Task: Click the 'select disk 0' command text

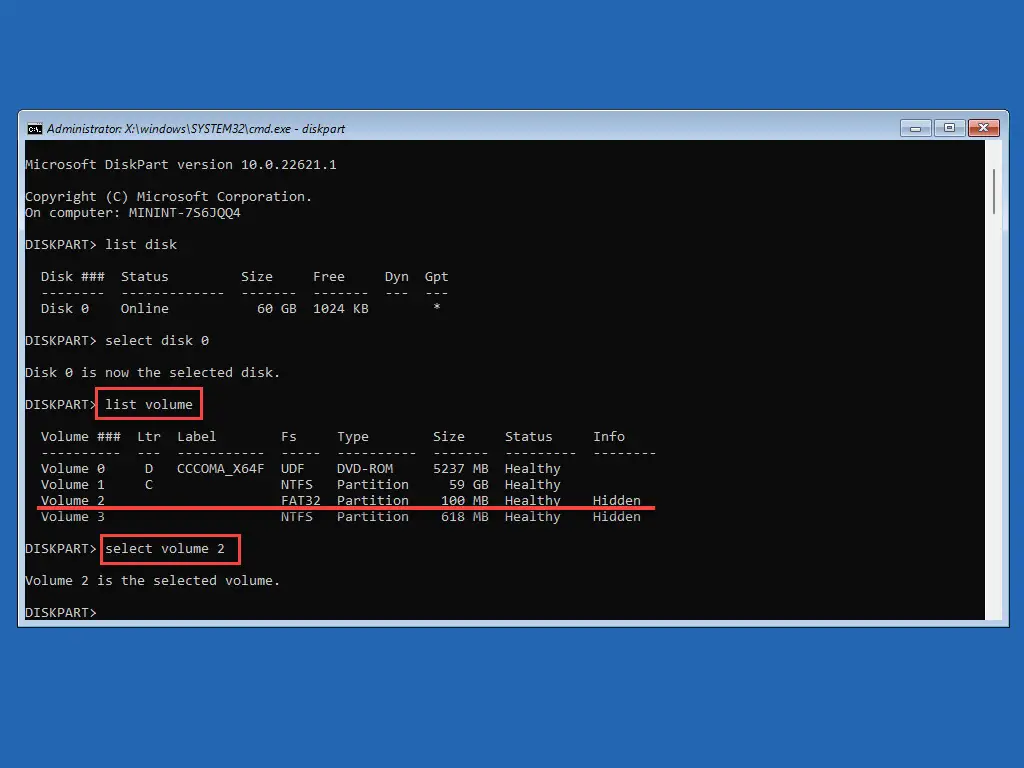Action: pos(157,341)
